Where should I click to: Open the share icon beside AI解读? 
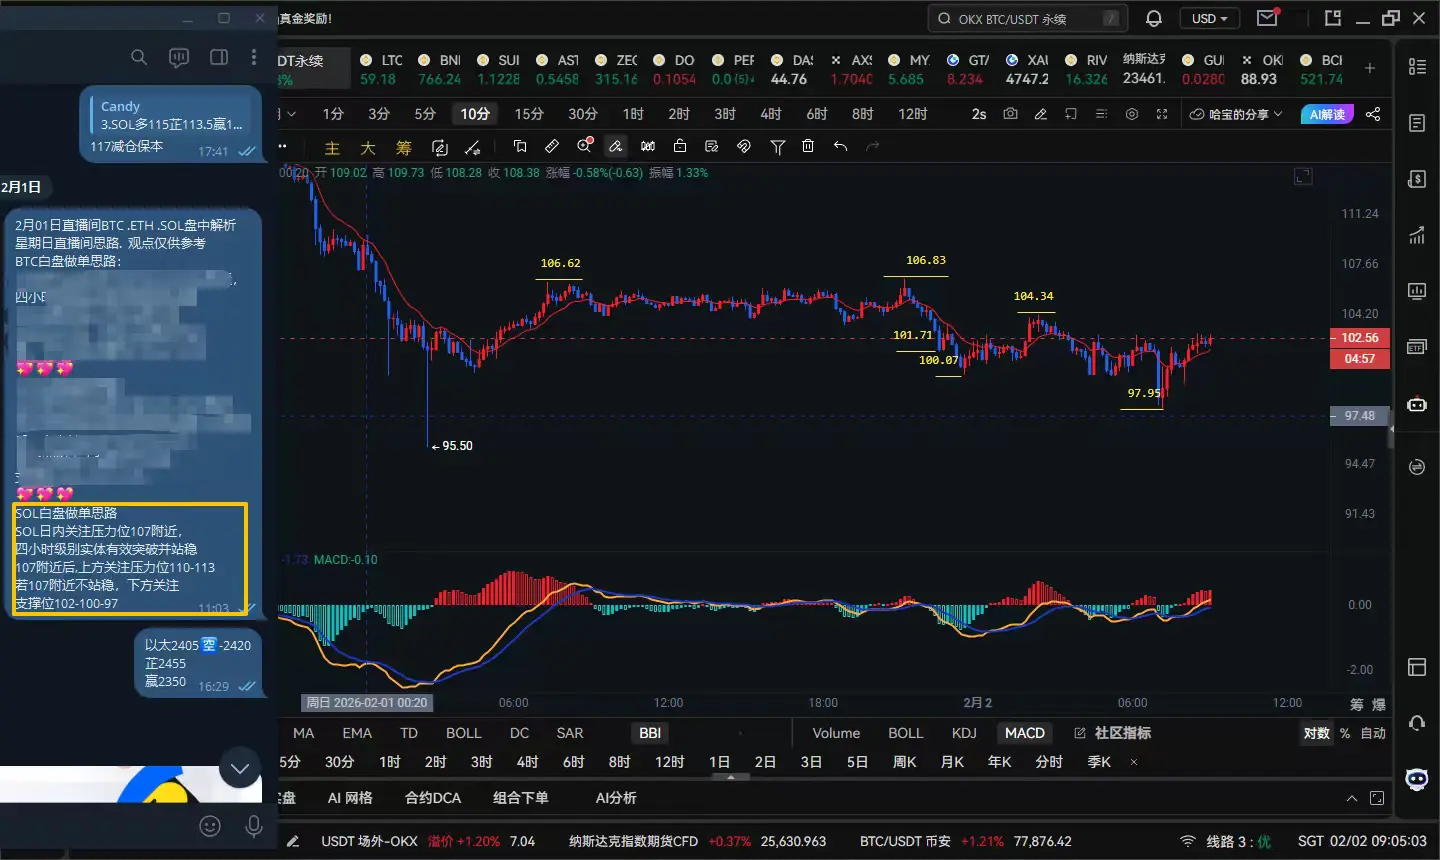[x=1373, y=114]
